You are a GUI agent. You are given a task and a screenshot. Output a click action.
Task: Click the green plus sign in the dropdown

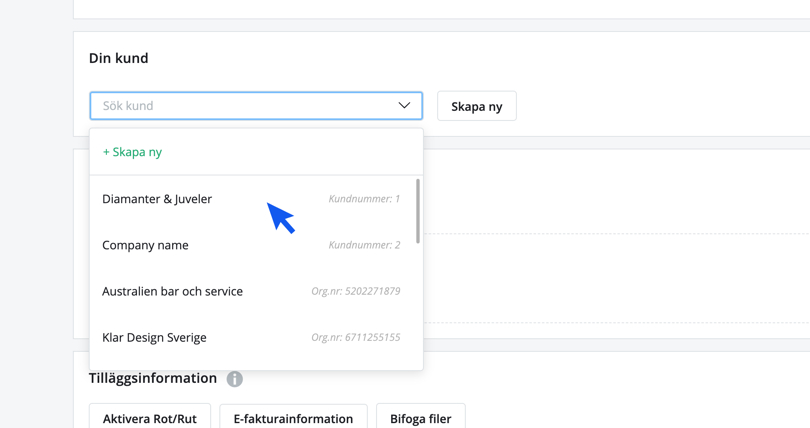[107, 152]
